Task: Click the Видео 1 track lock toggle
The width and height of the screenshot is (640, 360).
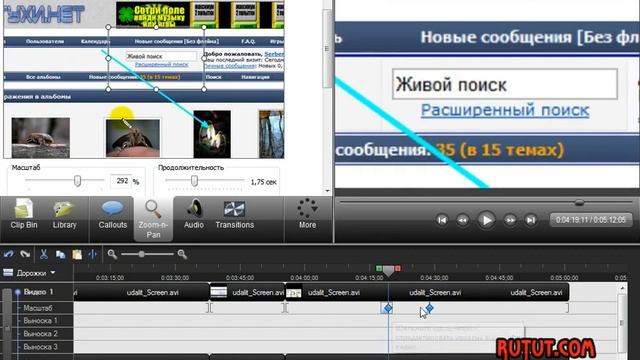Action: [x=18, y=292]
